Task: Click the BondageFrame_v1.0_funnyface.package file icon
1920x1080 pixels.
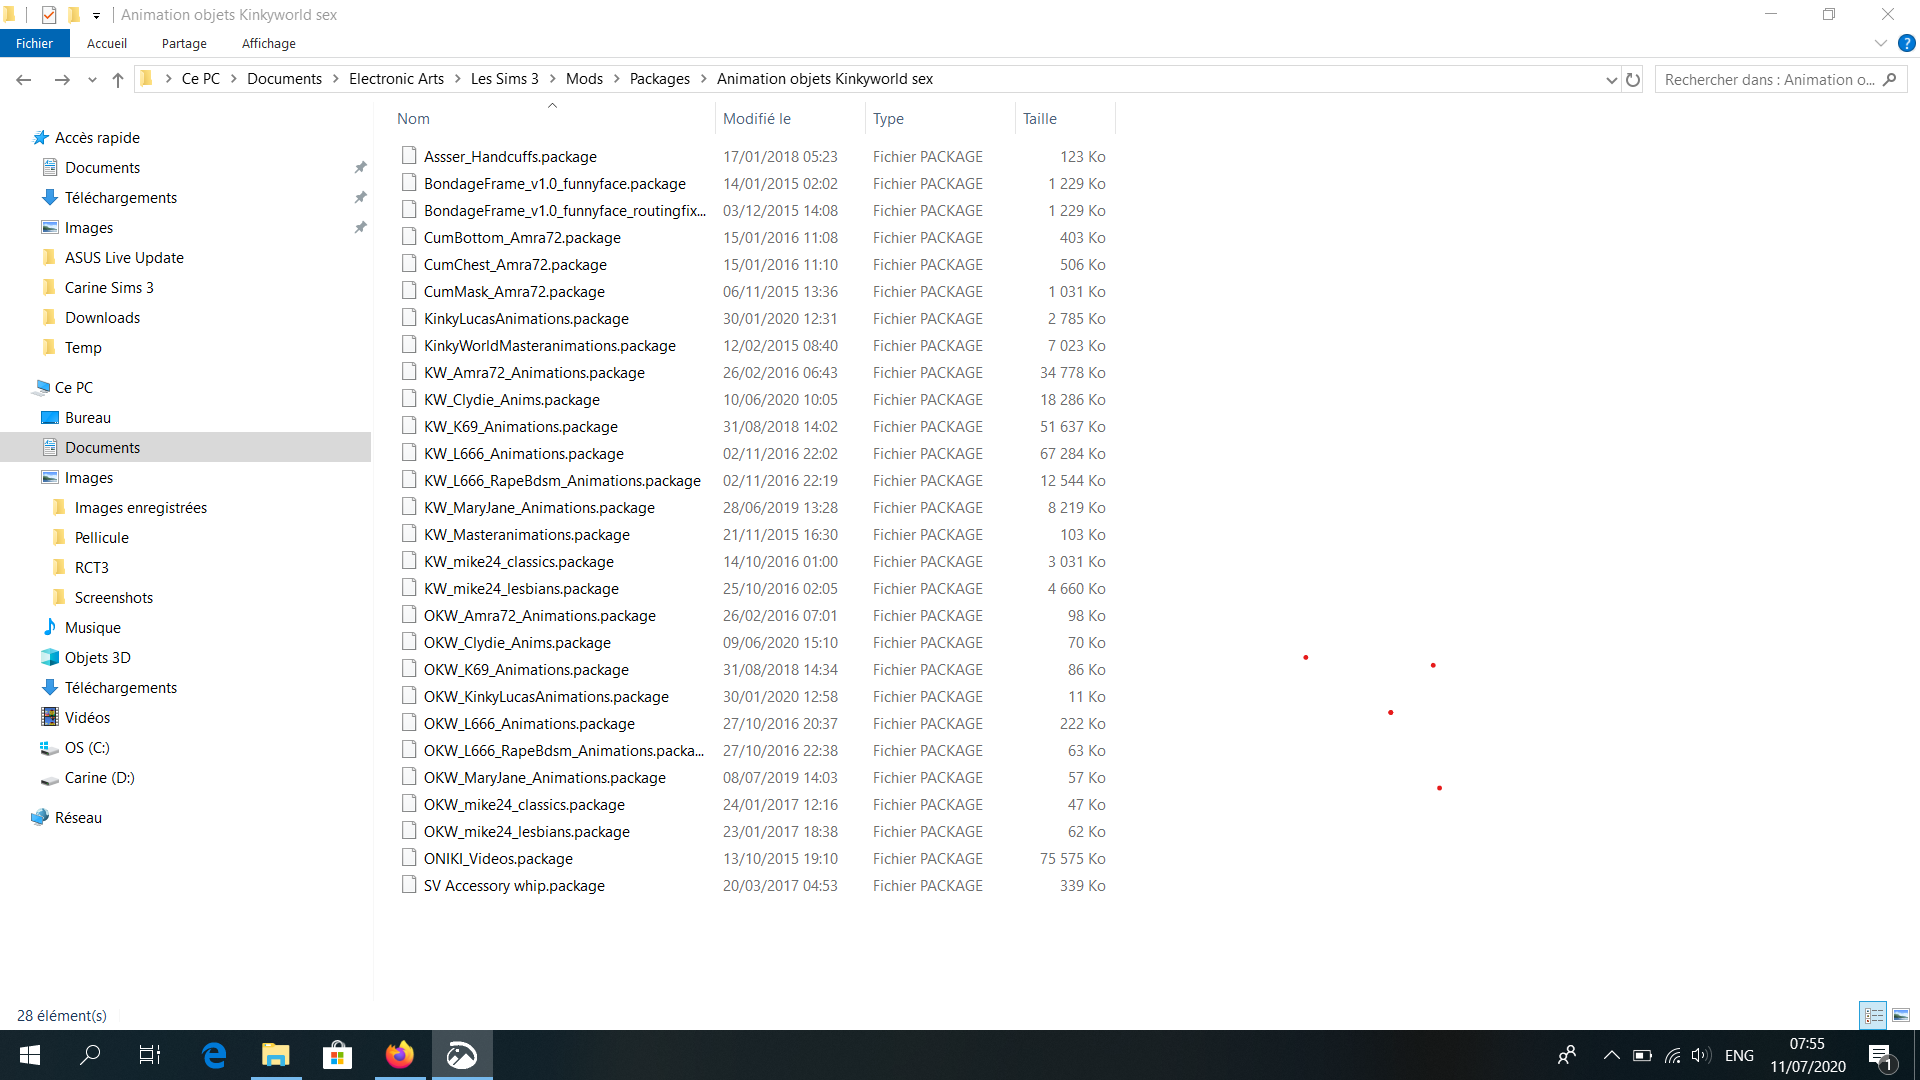Action: pos(409,183)
